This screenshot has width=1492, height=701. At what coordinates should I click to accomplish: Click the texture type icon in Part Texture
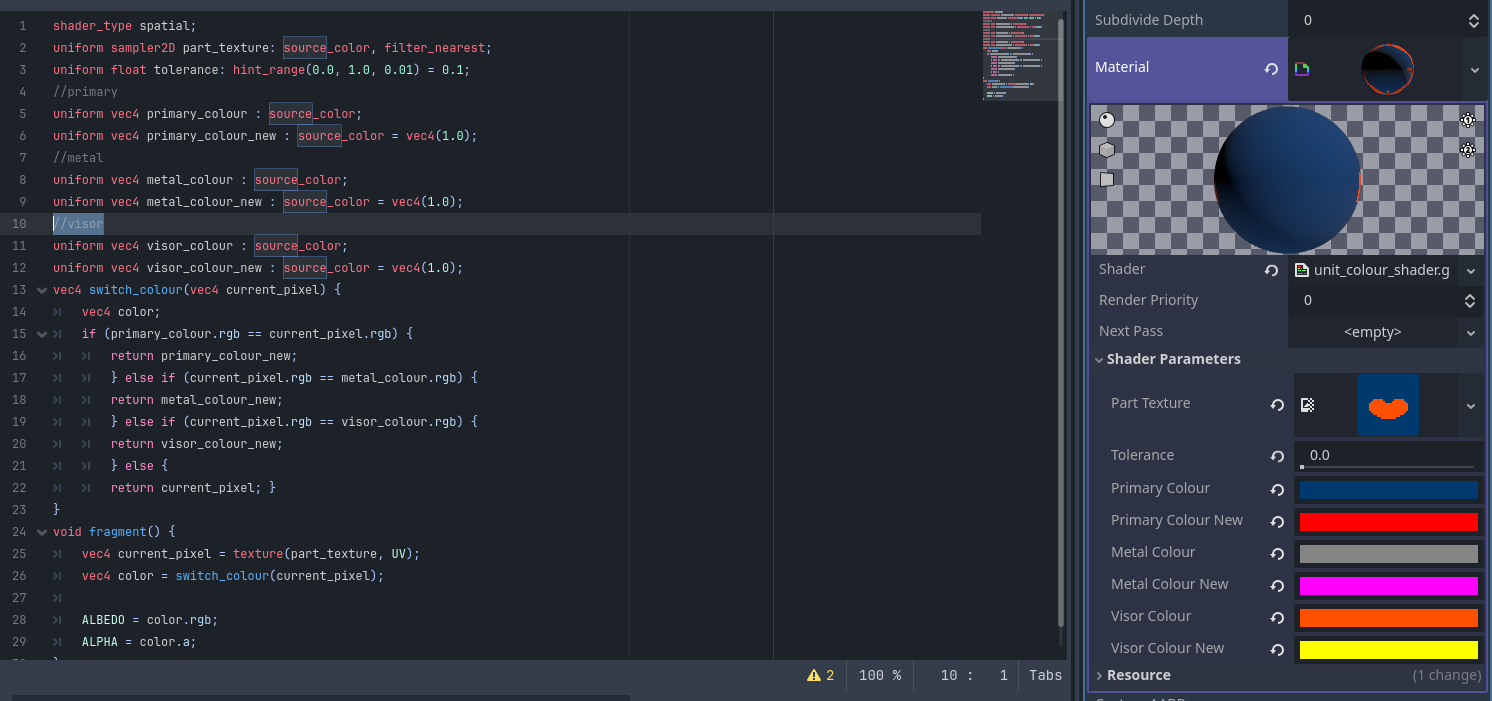click(x=1307, y=405)
